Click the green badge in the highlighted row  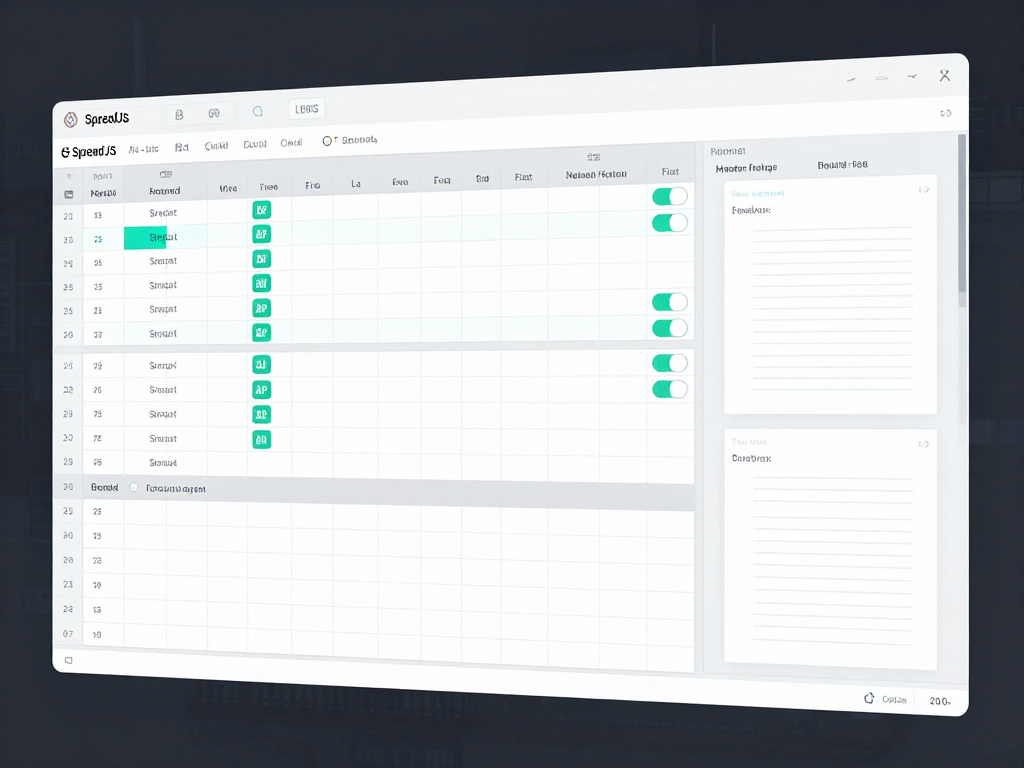[x=261, y=235]
